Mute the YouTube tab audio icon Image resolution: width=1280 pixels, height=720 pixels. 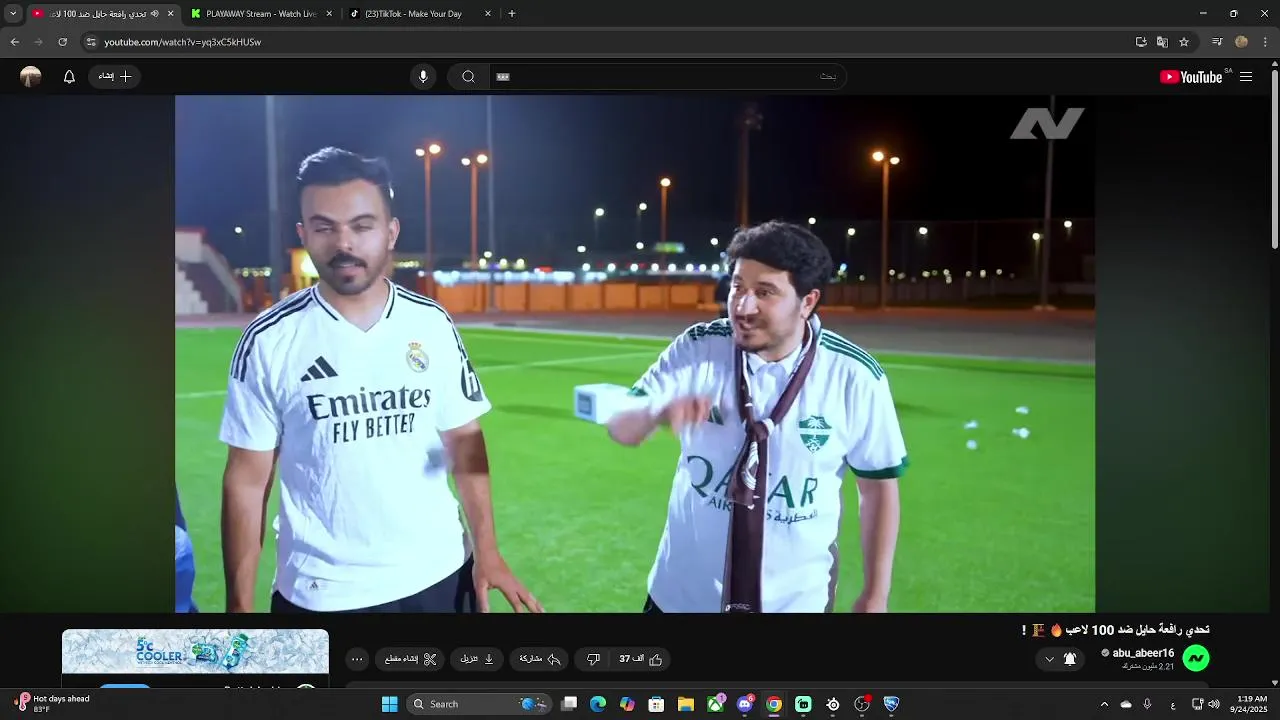(154, 14)
